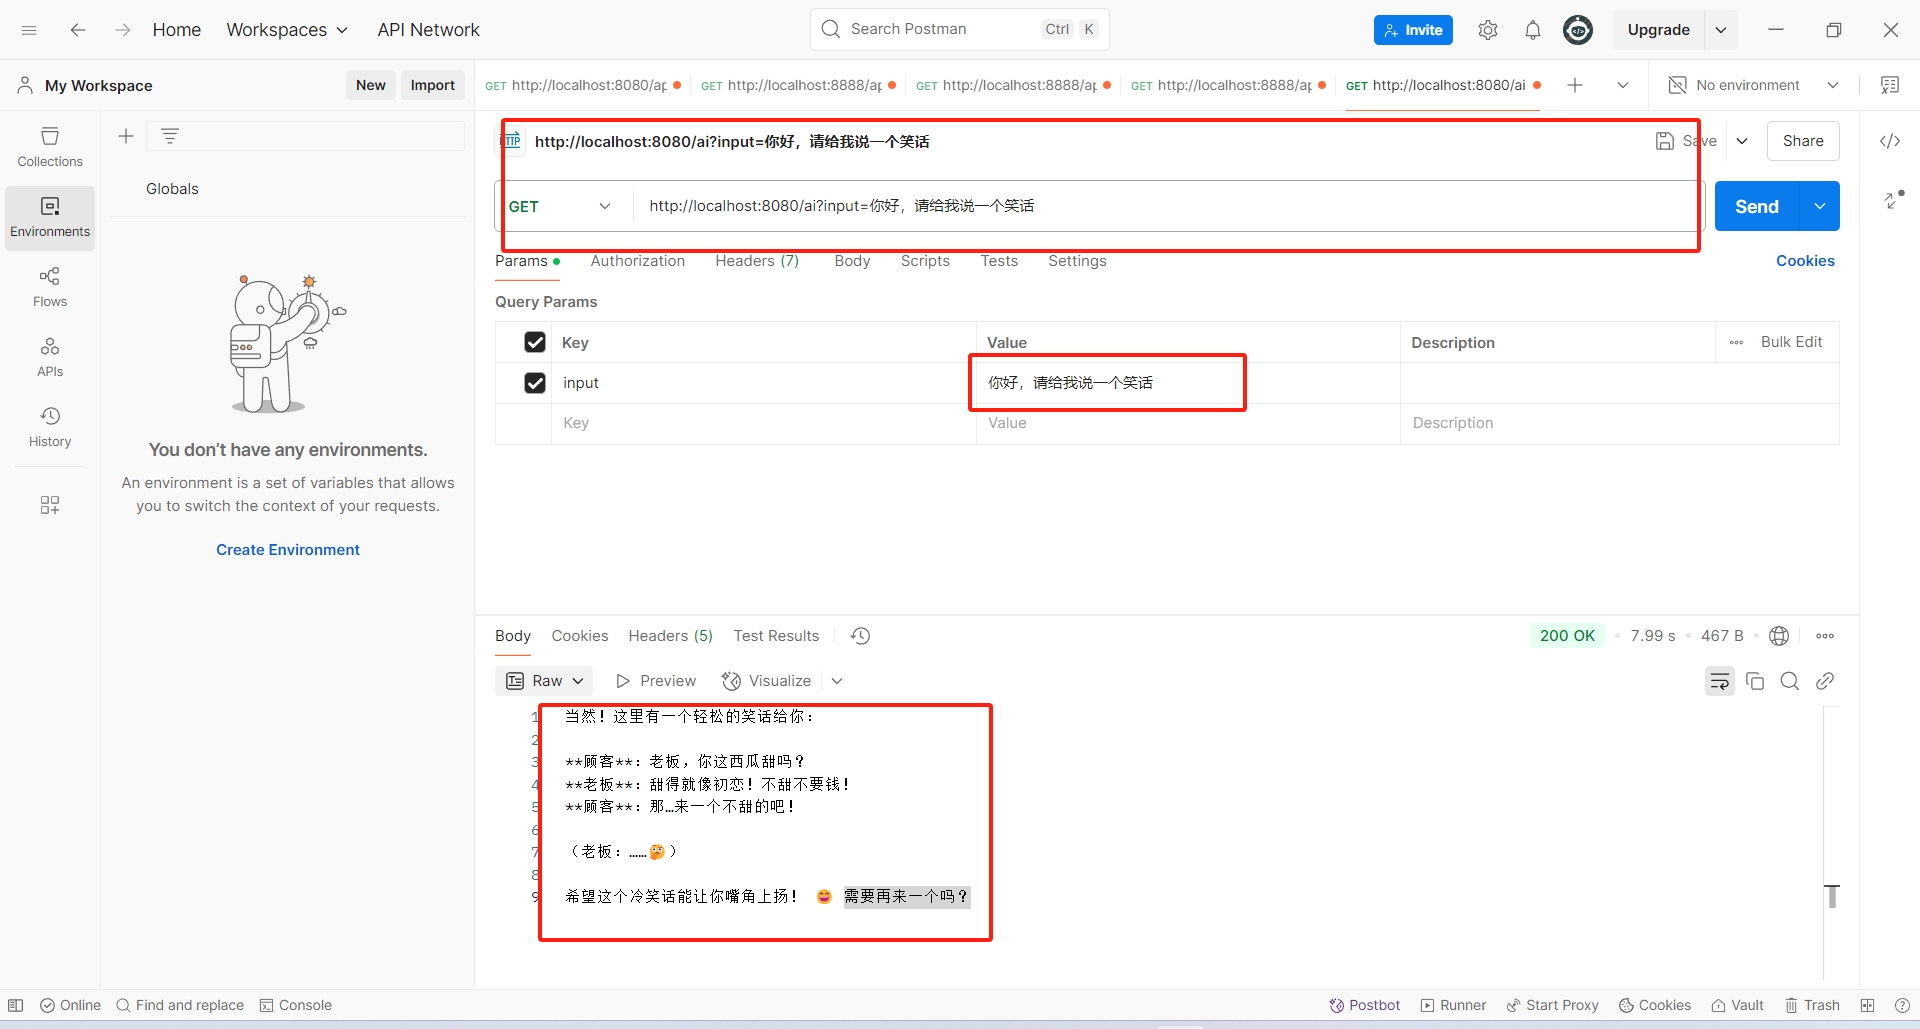Image resolution: width=1920 pixels, height=1029 pixels.
Task: Open the Environments sidebar section
Action: pos(50,217)
